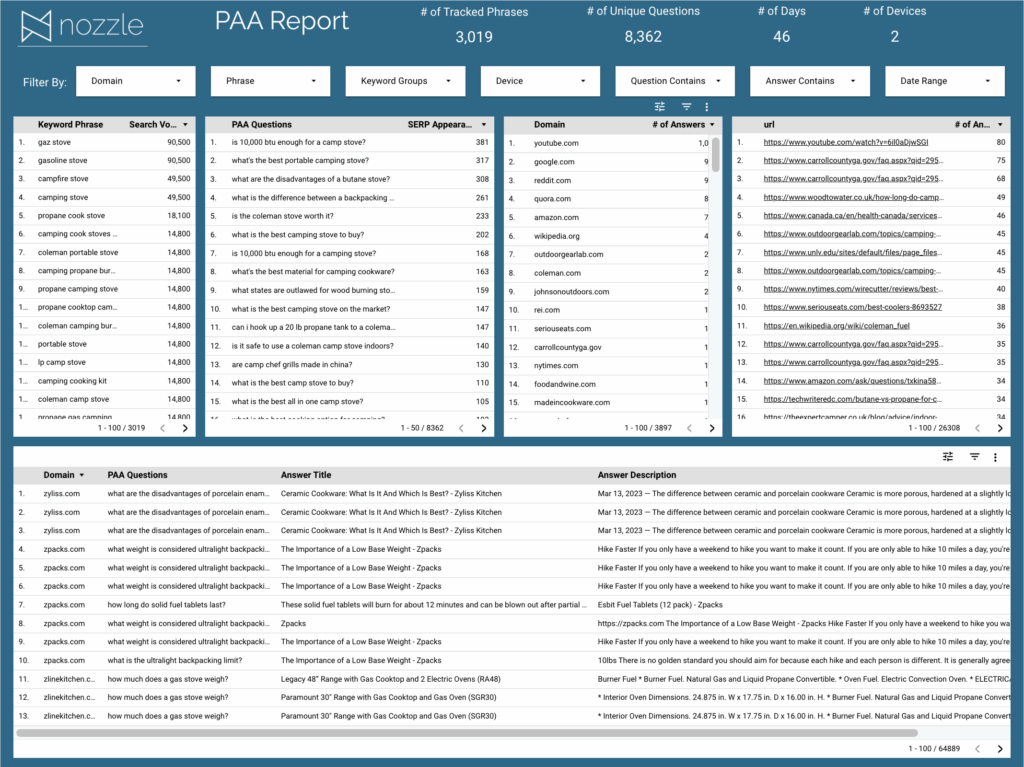Show next page of Domain answers table

click(x=712, y=428)
